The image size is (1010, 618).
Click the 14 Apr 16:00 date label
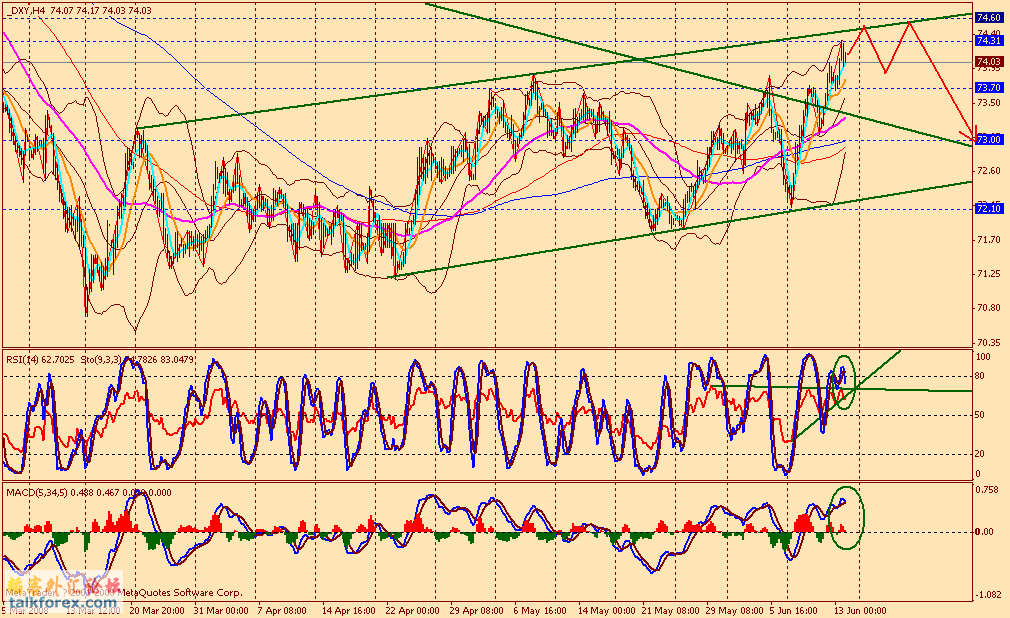348,610
